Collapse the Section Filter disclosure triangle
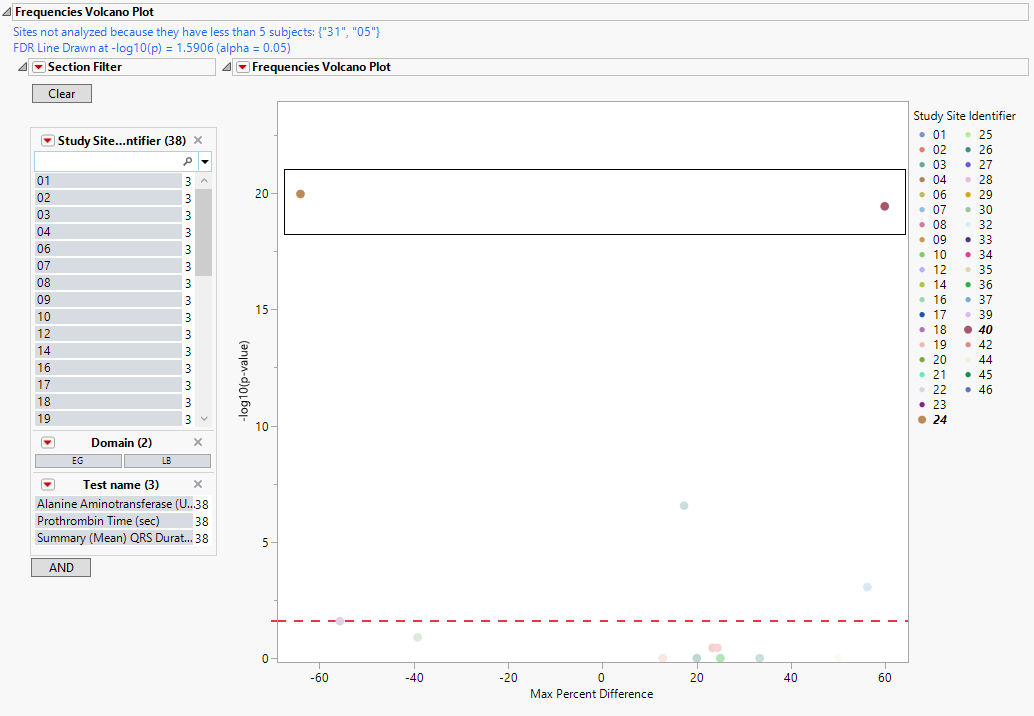 click(22, 67)
